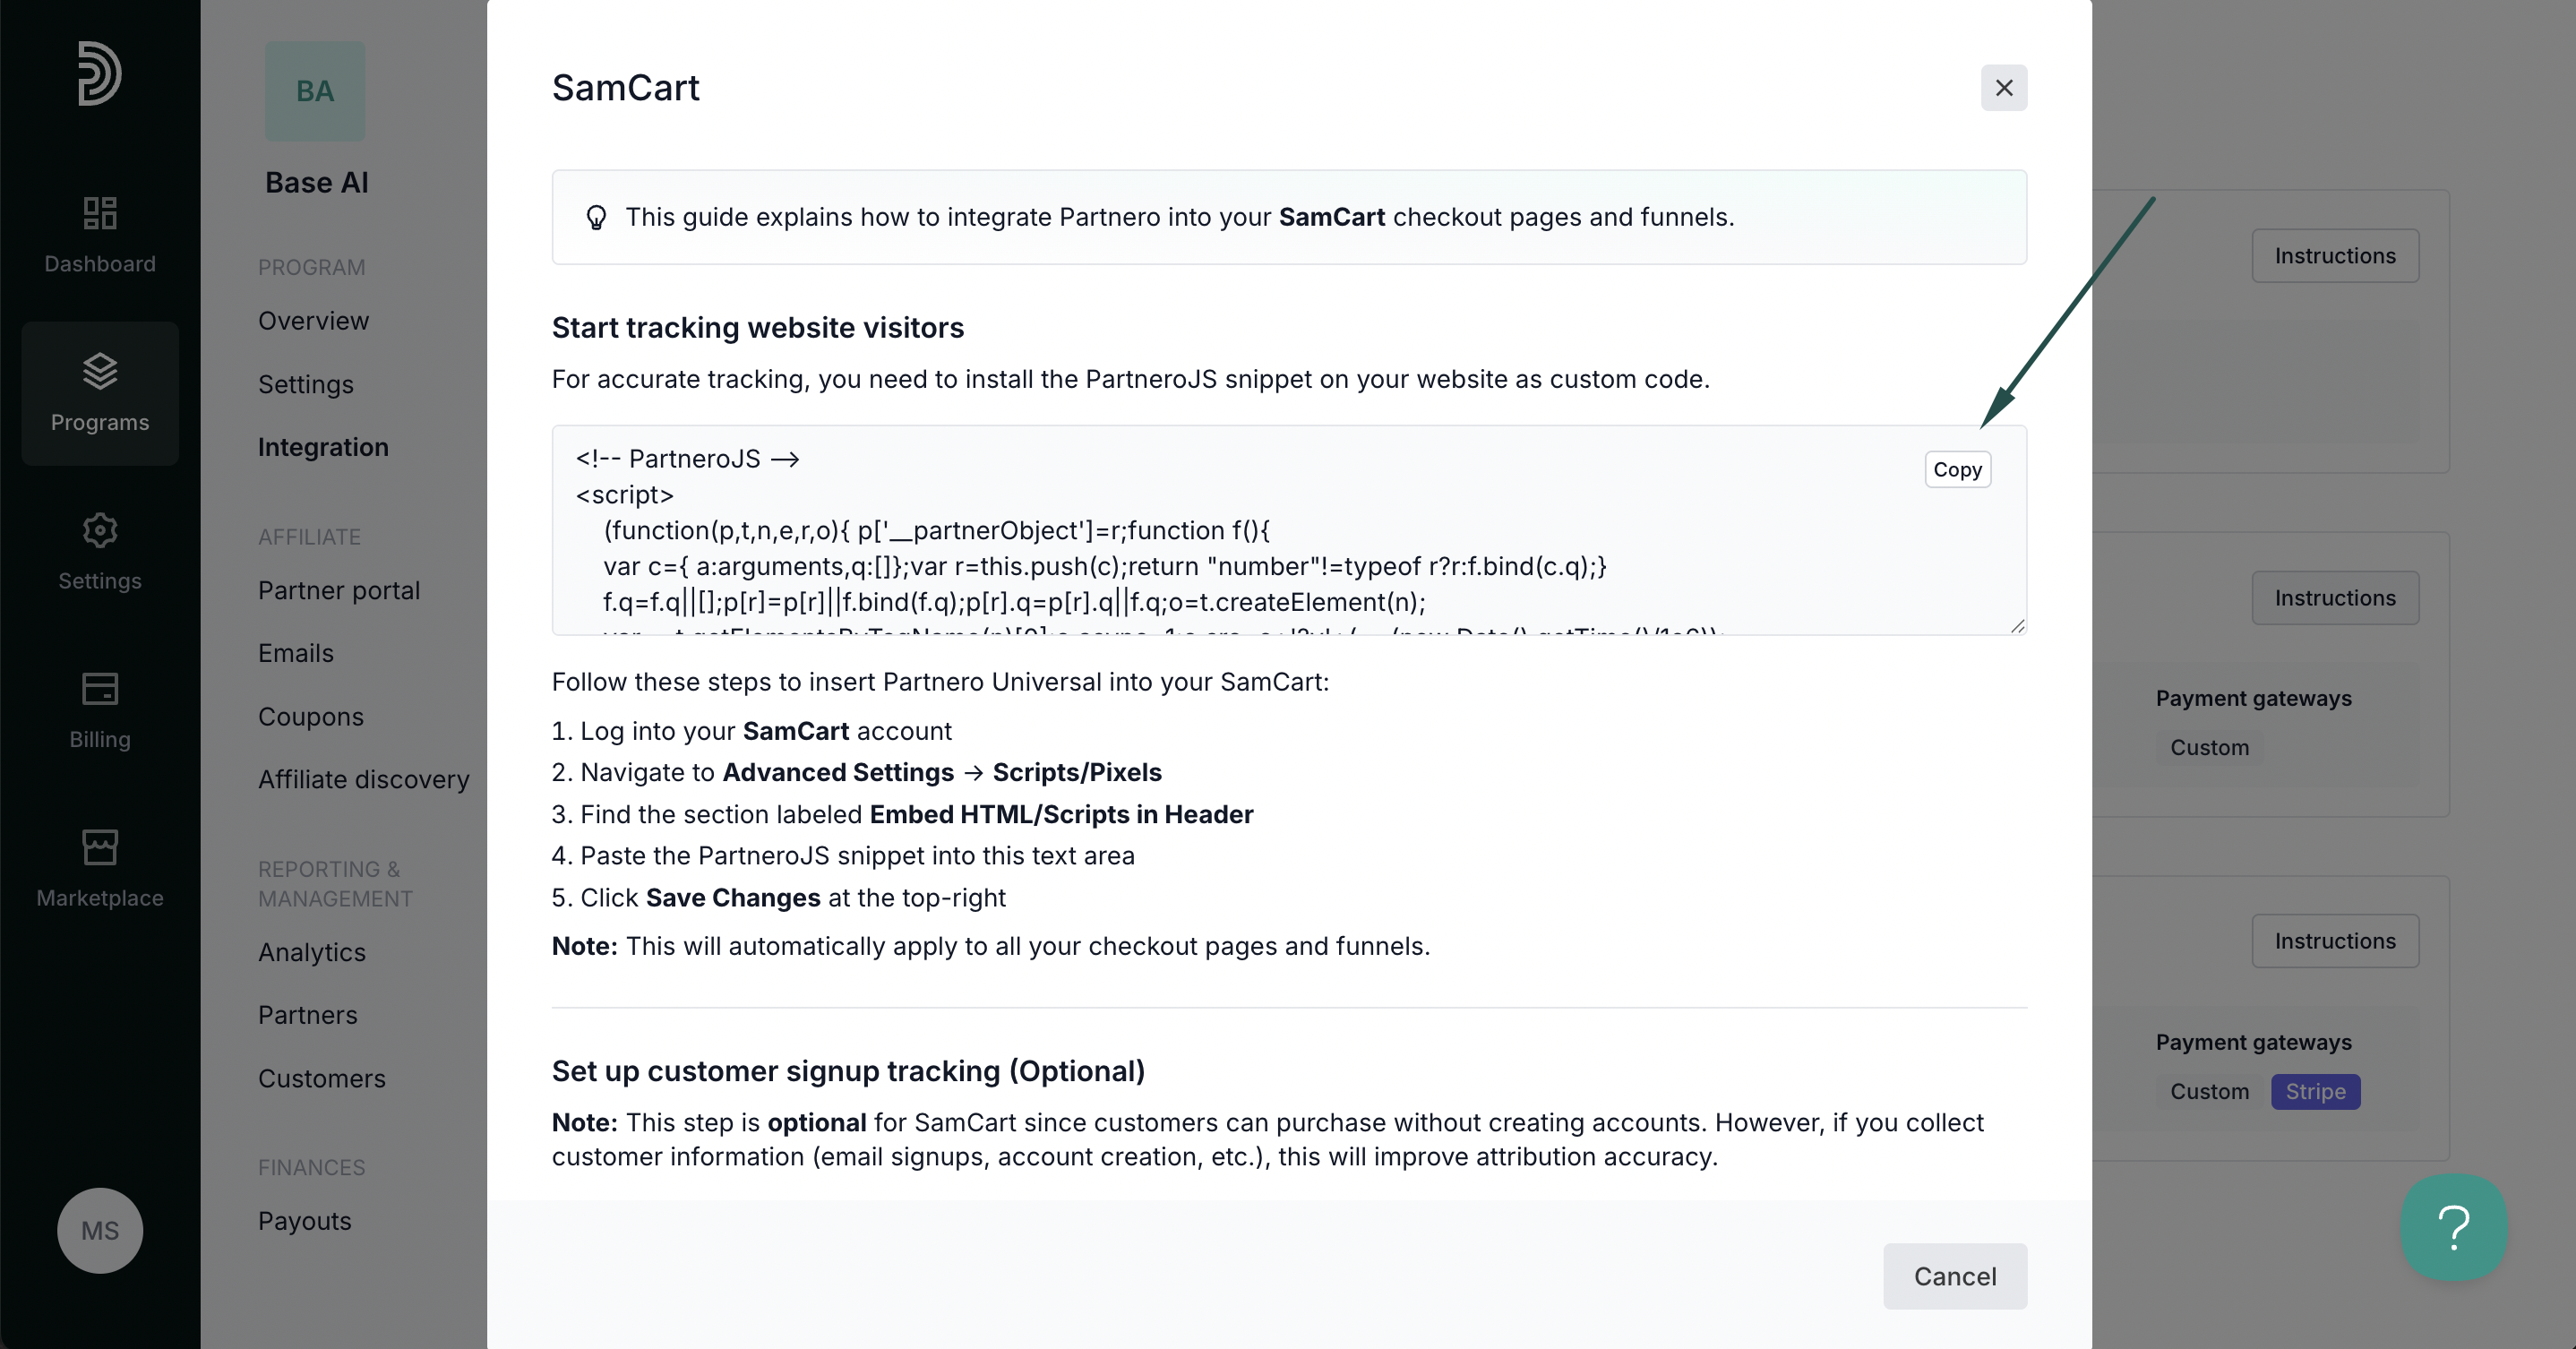Copy the PartneroJS snippet

tap(1957, 469)
